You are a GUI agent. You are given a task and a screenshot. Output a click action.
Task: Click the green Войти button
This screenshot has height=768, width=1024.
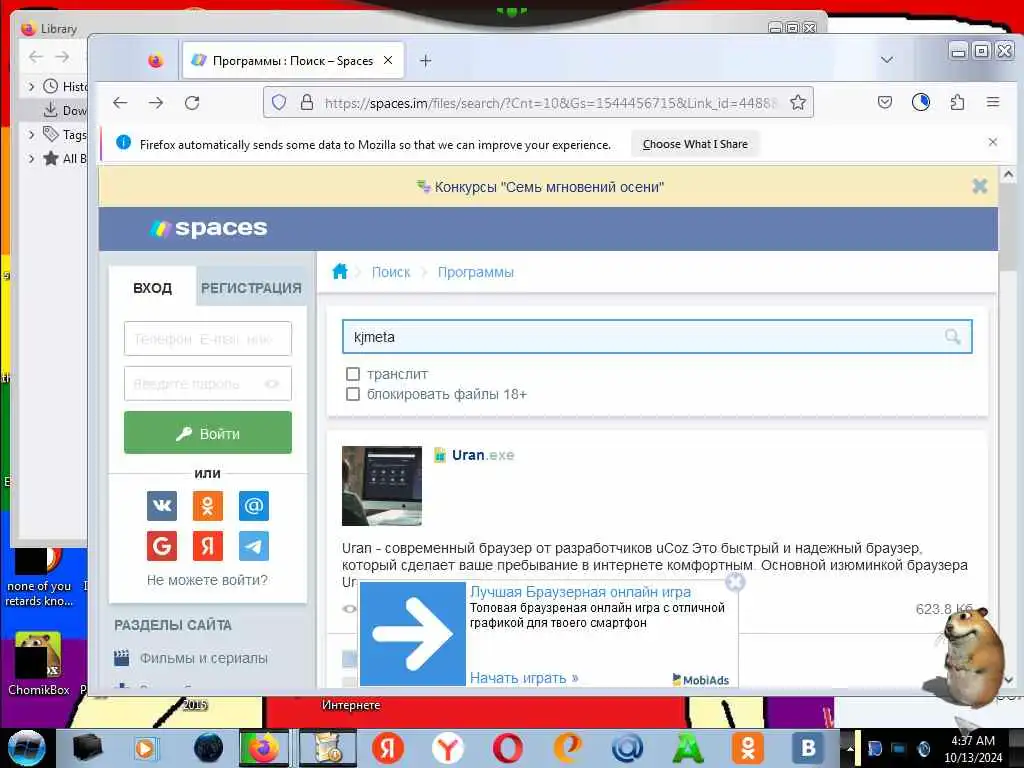208,433
